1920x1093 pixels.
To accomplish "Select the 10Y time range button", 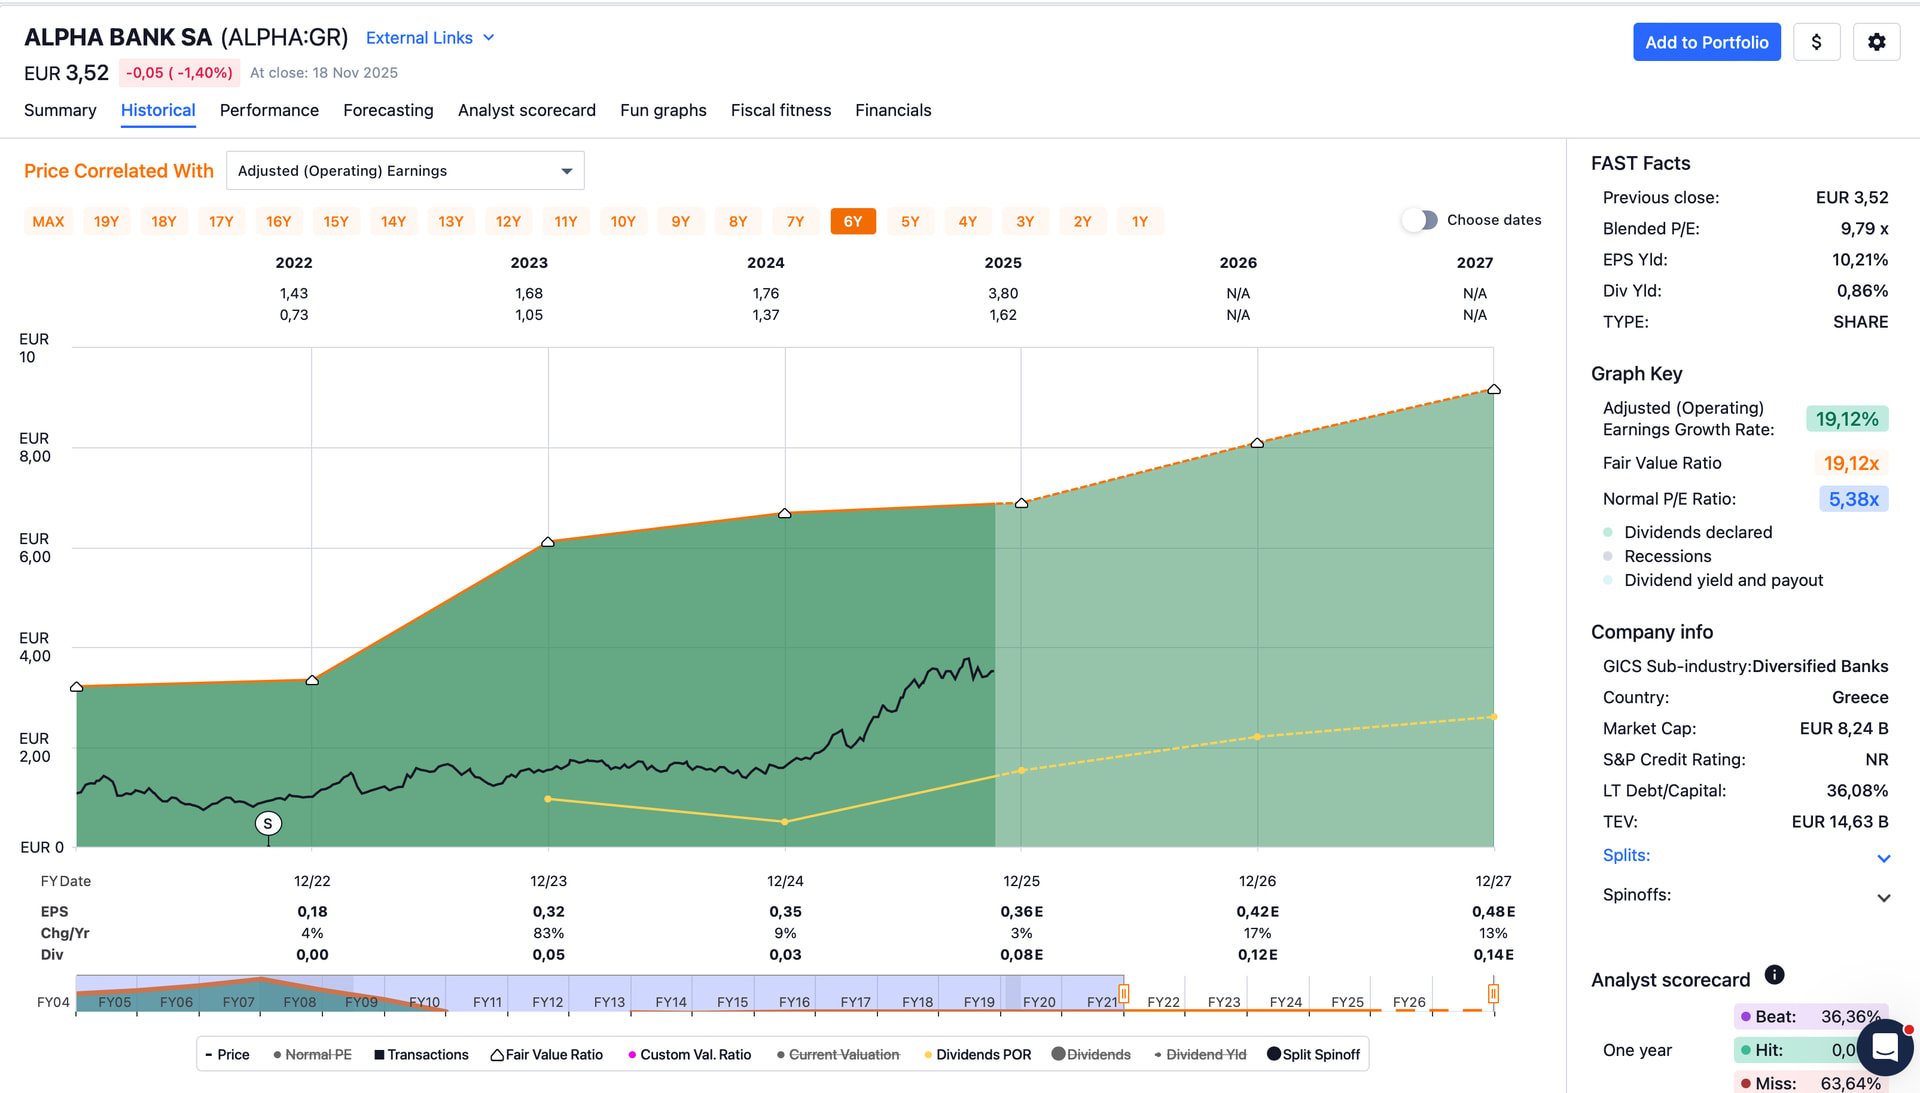I will click(x=623, y=222).
